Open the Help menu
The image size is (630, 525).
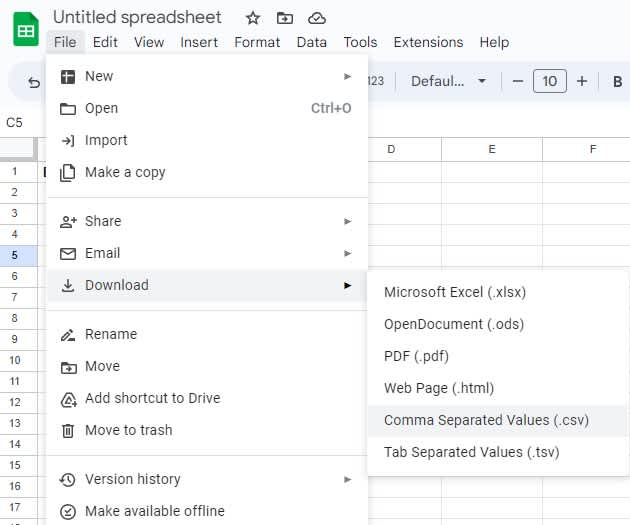pyautogui.click(x=494, y=42)
